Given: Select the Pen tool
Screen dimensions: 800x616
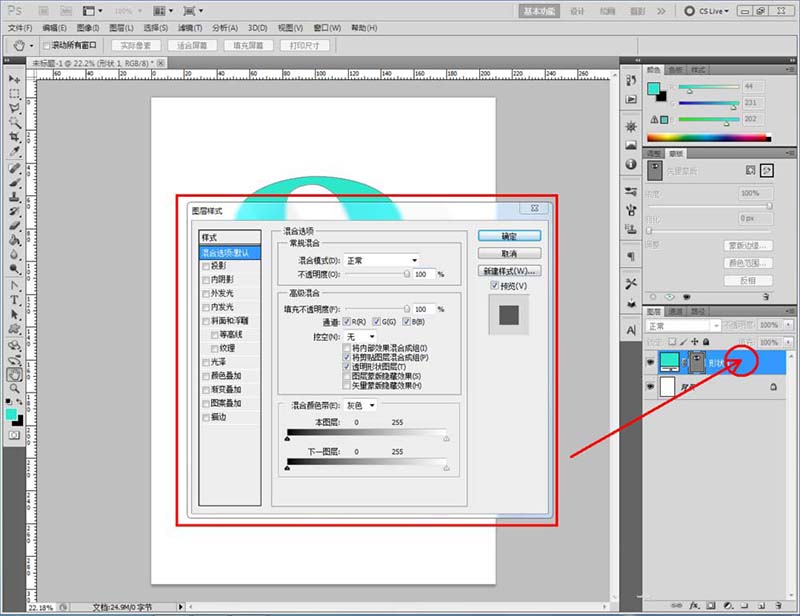Looking at the screenshot, I should click(14, 286).
